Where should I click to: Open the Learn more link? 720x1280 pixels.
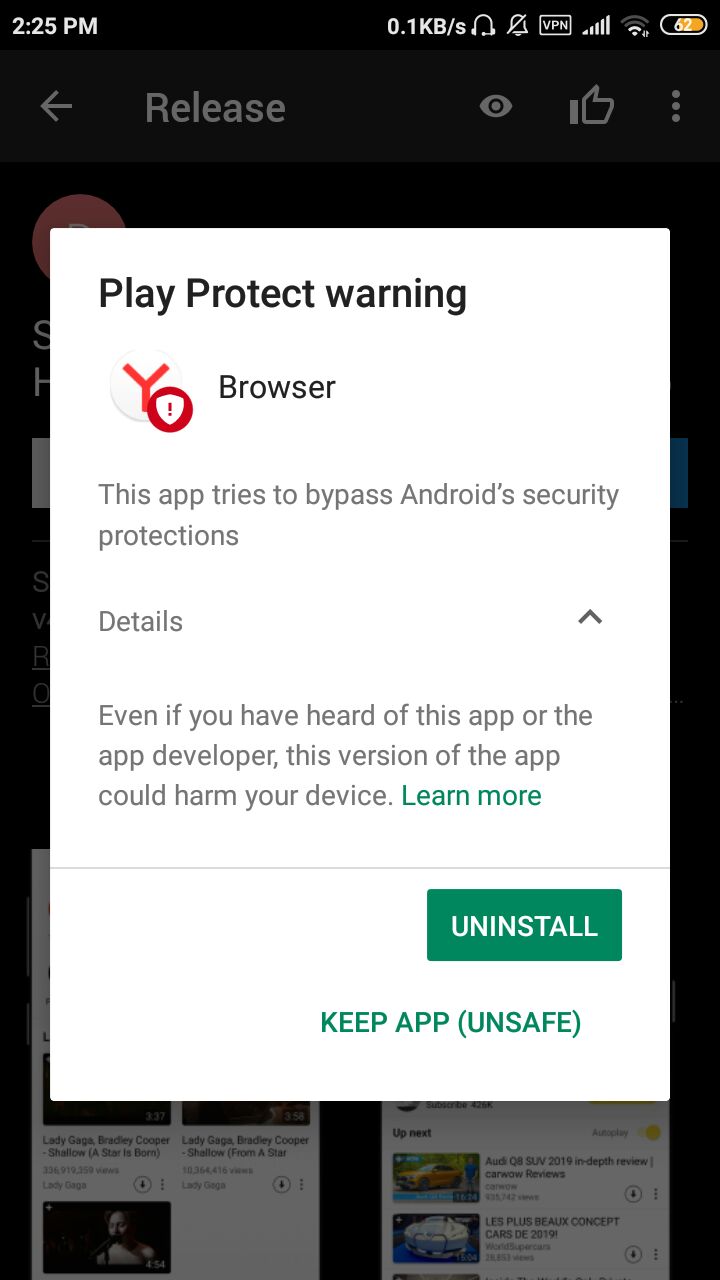click(471, 795)
